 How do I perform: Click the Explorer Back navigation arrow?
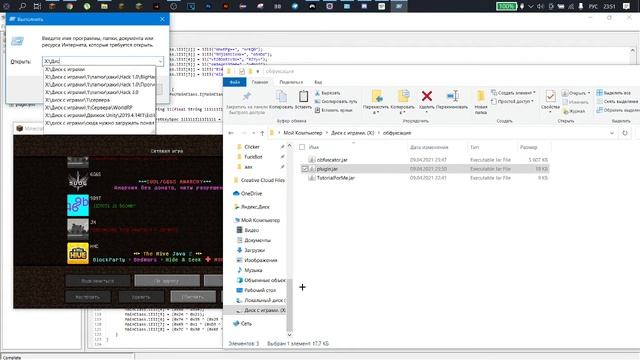(231, 133)
